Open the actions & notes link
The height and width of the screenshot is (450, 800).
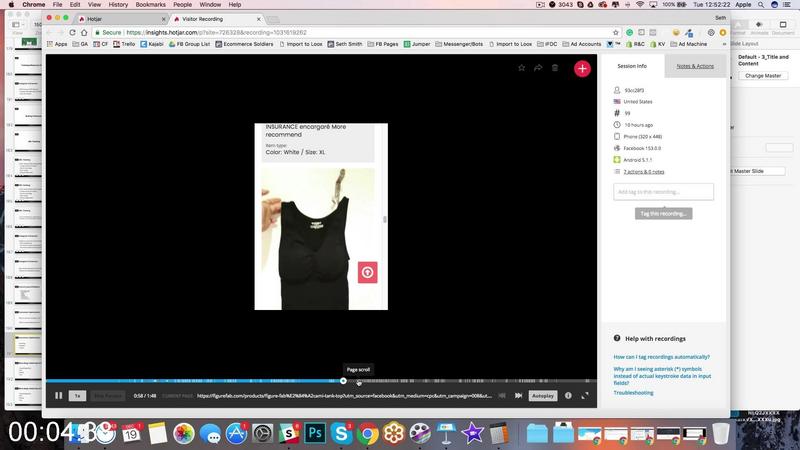pyautogui.click(x=644, y=171)
